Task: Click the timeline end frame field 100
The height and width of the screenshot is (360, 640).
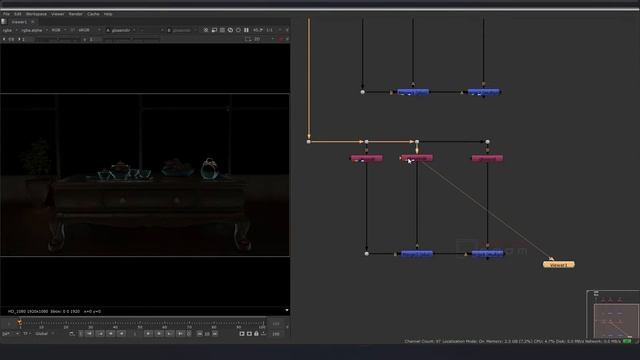Action: 276,334
